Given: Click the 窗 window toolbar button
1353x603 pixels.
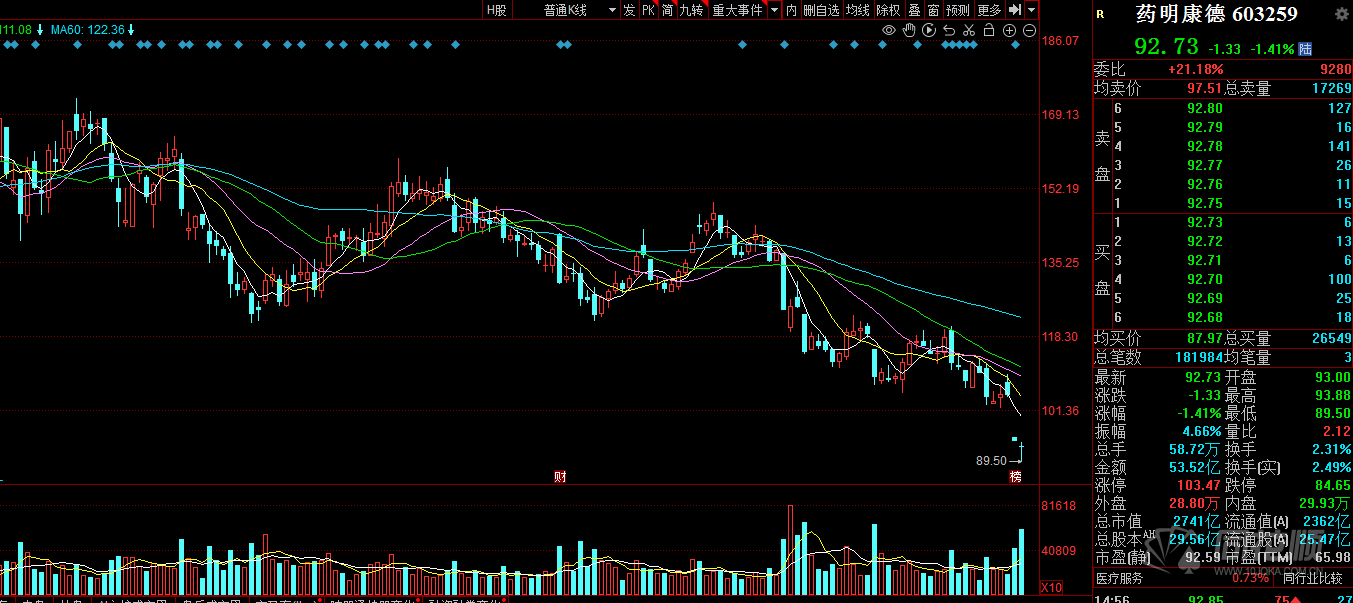Looking at the screenshot, I should pyautogui.click(x=933, y=10).
